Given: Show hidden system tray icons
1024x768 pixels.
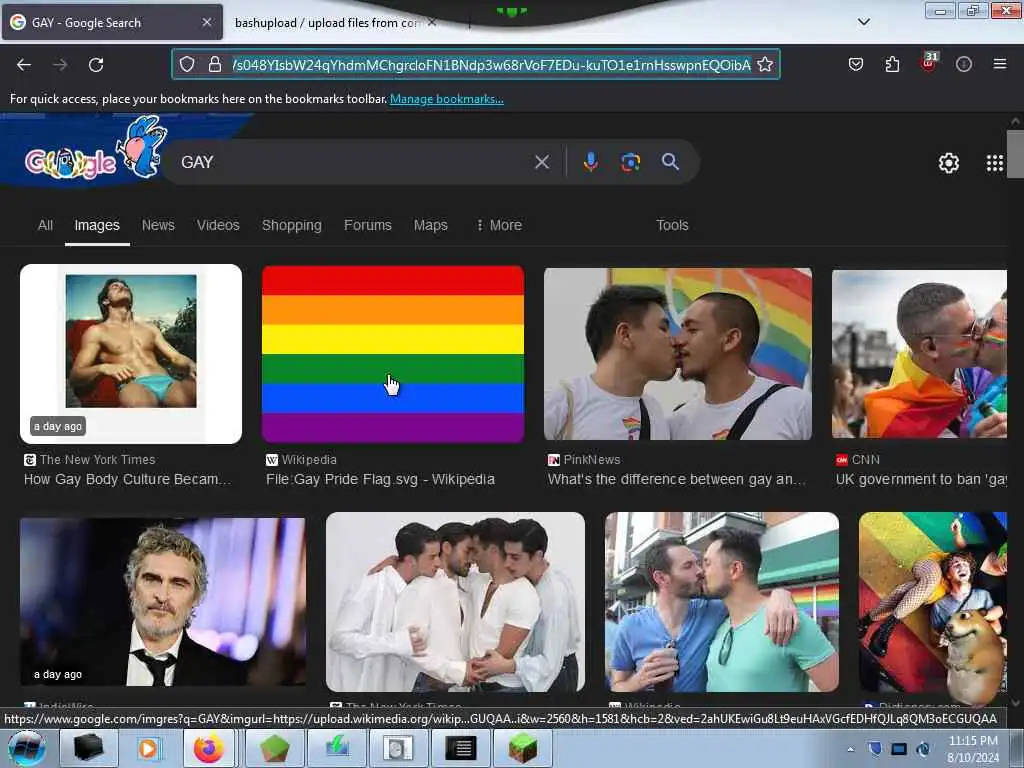Looking at the screenshot, I should point(850,749).
